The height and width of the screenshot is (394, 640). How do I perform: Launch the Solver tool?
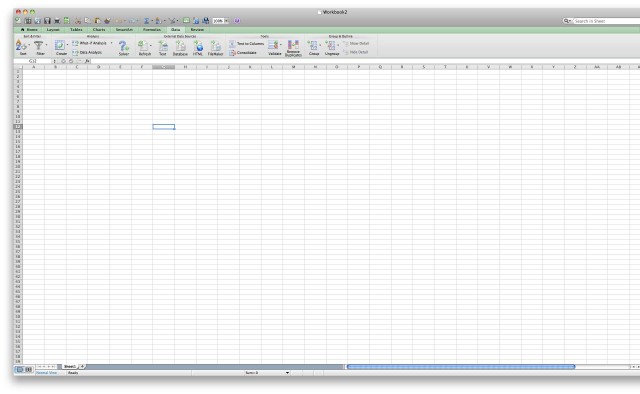(124, 47)
